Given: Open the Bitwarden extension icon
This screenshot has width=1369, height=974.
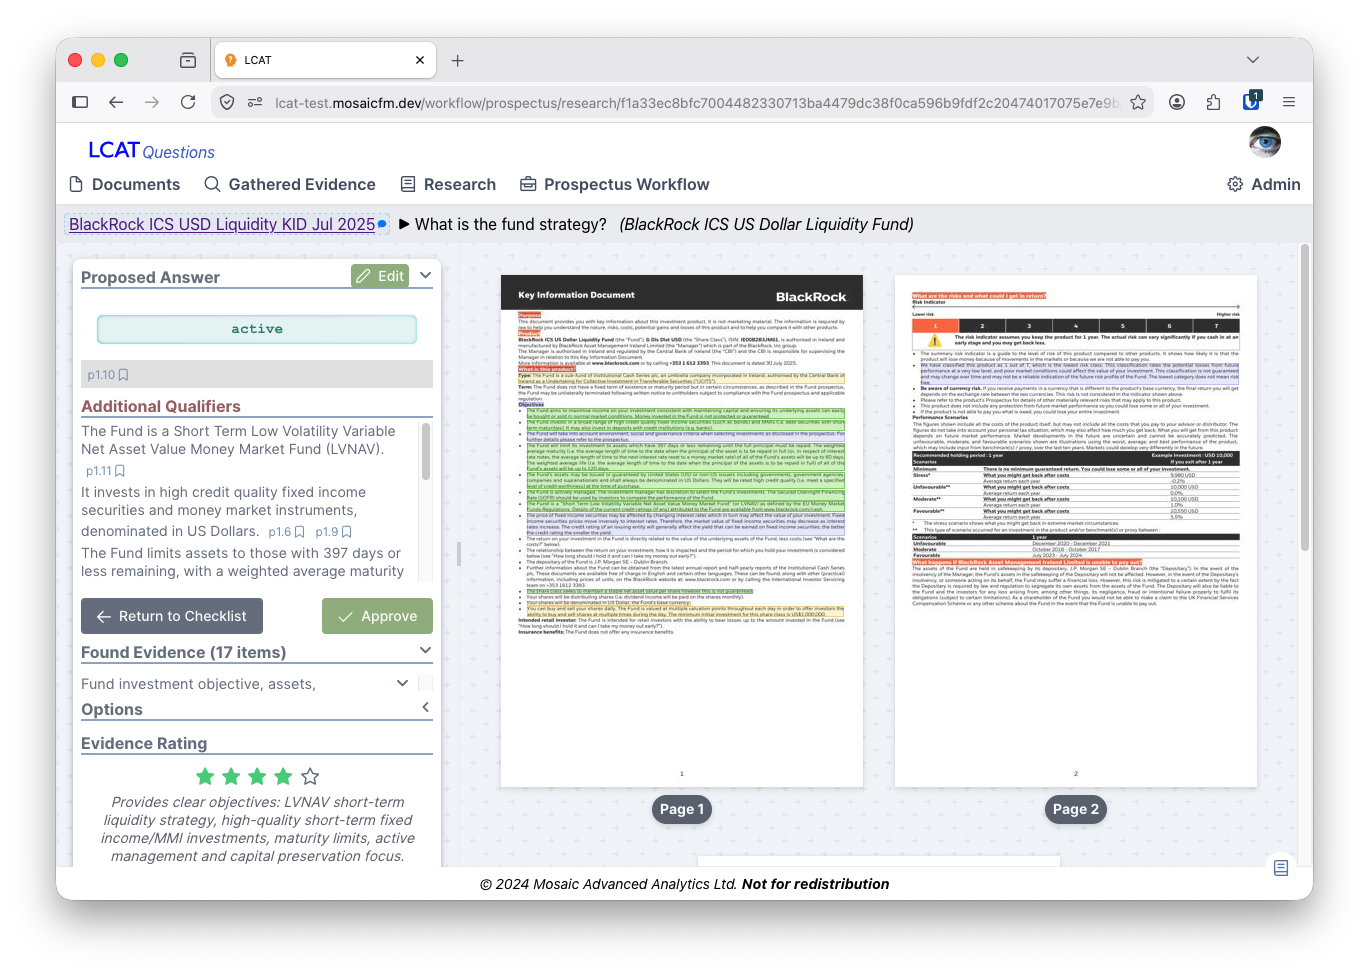Looking at the screenshot, I should tap(1251, 101).
